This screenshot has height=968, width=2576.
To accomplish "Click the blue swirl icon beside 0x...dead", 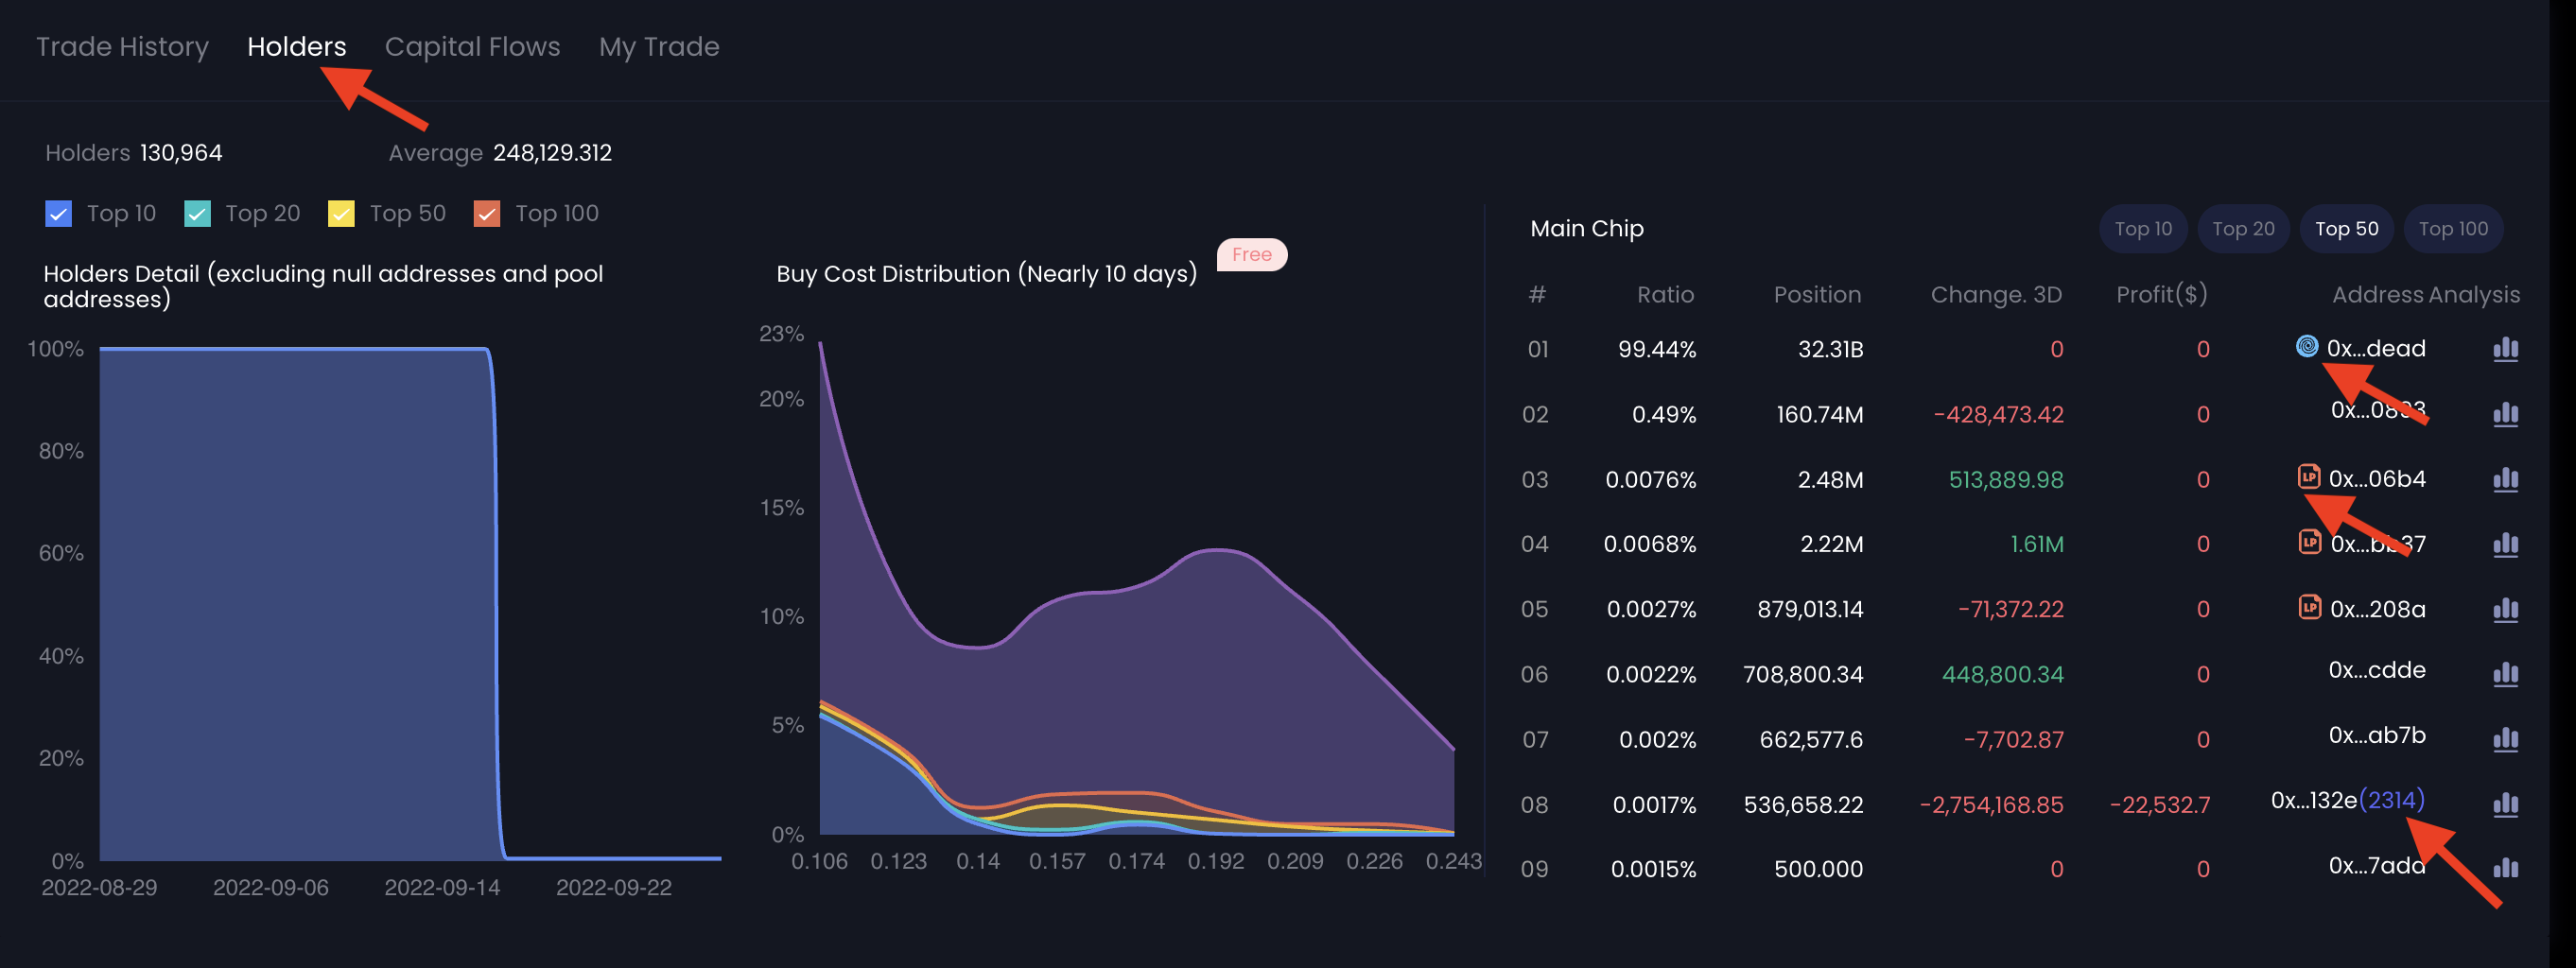I will tap(2306, 346).
